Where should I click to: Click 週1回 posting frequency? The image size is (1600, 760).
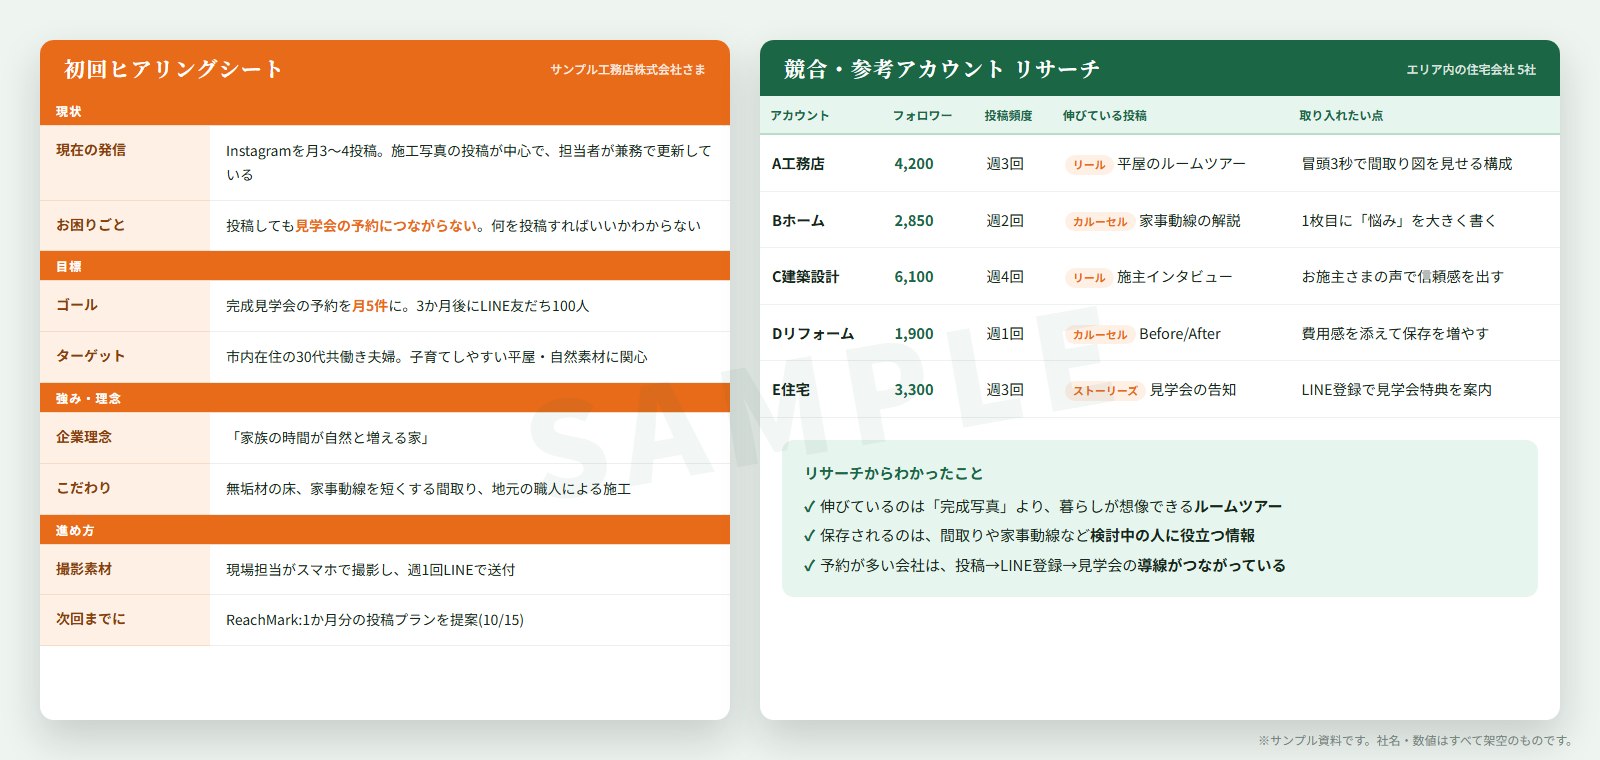pos(1005,334)
